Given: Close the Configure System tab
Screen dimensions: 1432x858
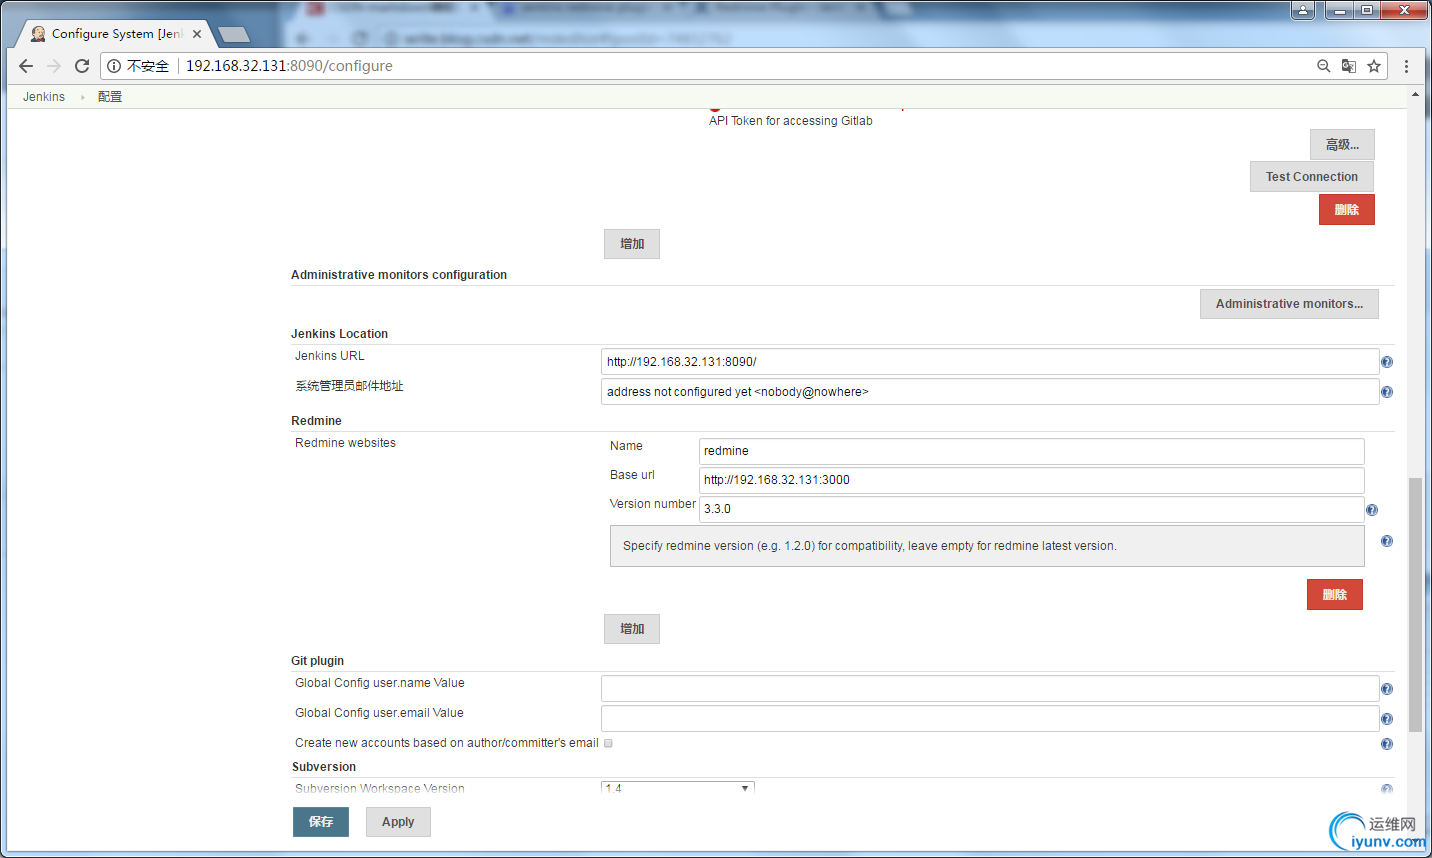Looking at the screenshot, I should tap(197, 34).
